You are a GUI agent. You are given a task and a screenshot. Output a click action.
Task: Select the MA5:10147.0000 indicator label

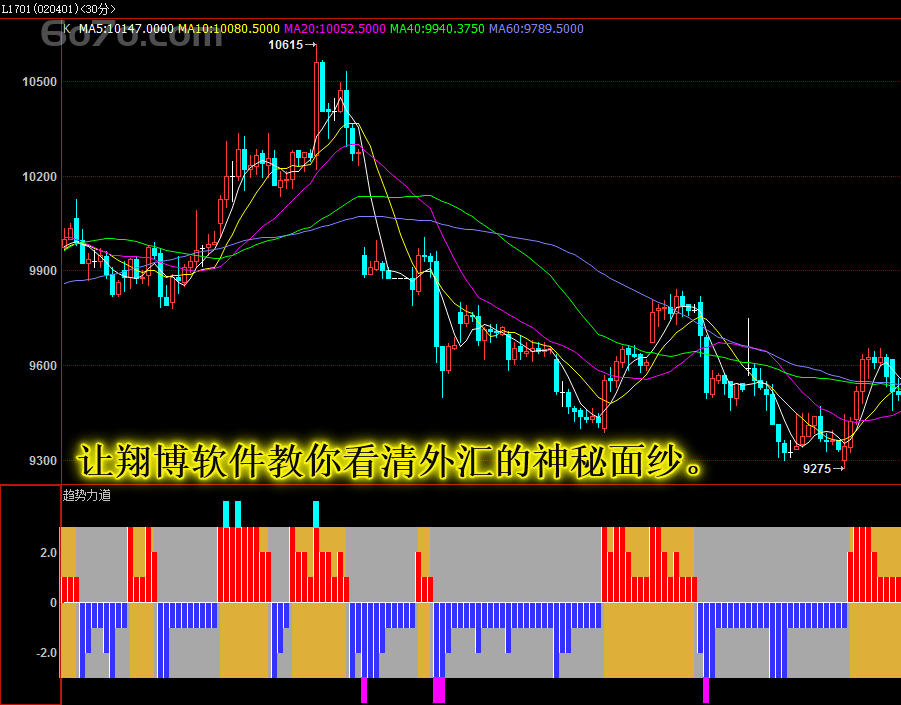(126, 29)
